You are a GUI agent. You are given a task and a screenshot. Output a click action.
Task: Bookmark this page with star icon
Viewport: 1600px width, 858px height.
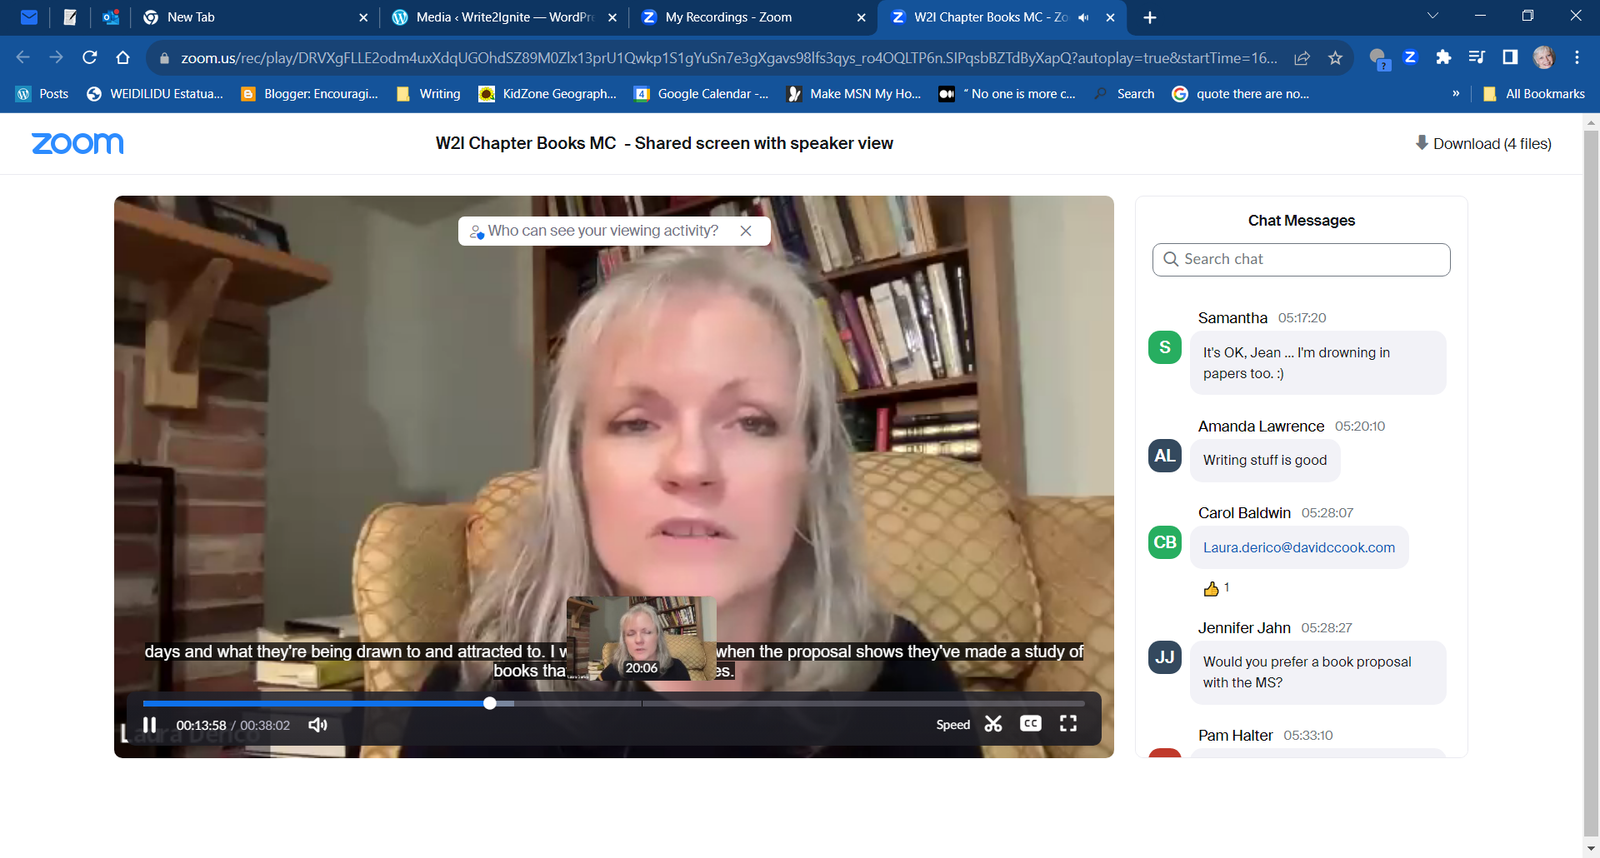(x=1335, y=58)
